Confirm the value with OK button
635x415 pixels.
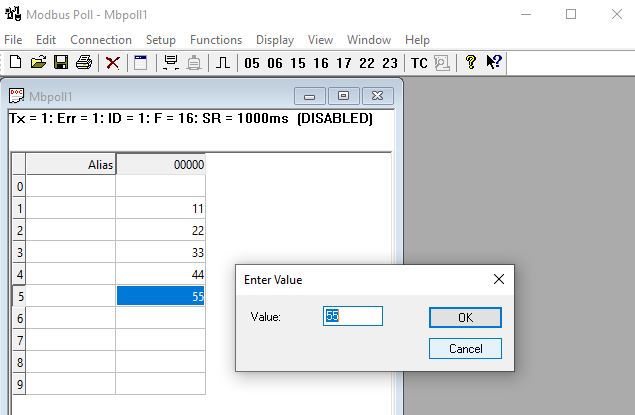point(465,317)
